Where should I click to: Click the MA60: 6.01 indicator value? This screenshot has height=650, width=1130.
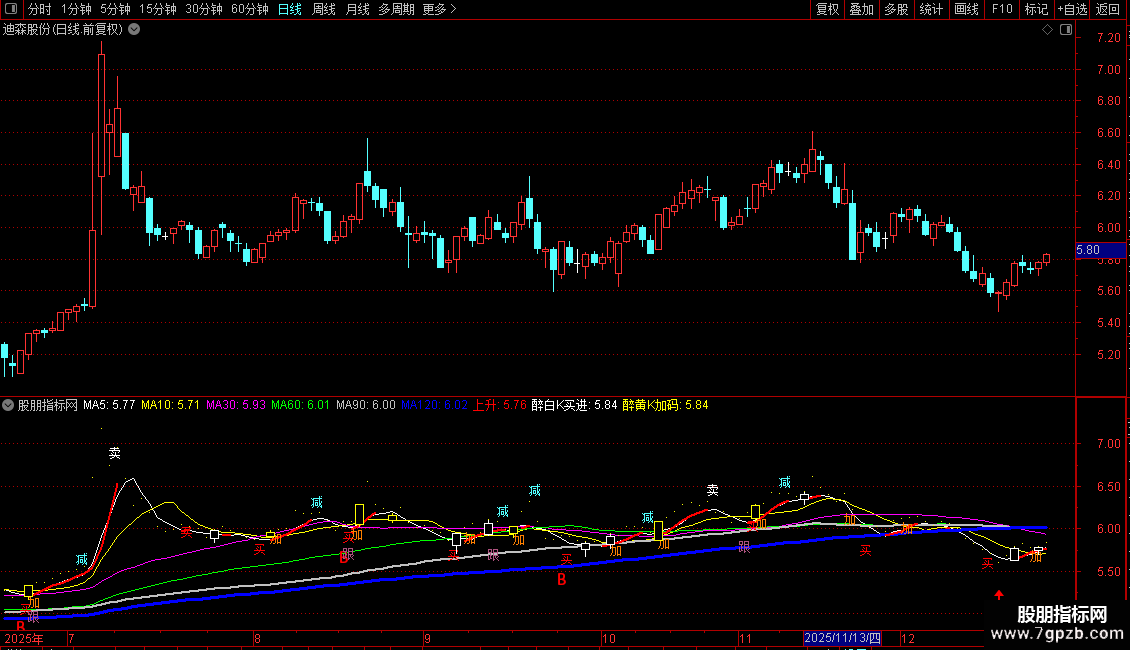(x=300, y=405)
